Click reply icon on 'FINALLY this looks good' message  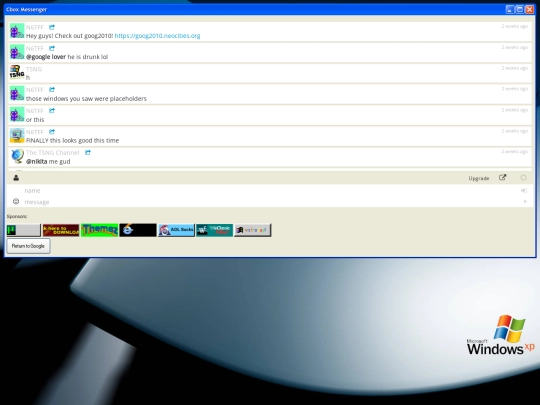pyautogui.click(x=52, y=132)
